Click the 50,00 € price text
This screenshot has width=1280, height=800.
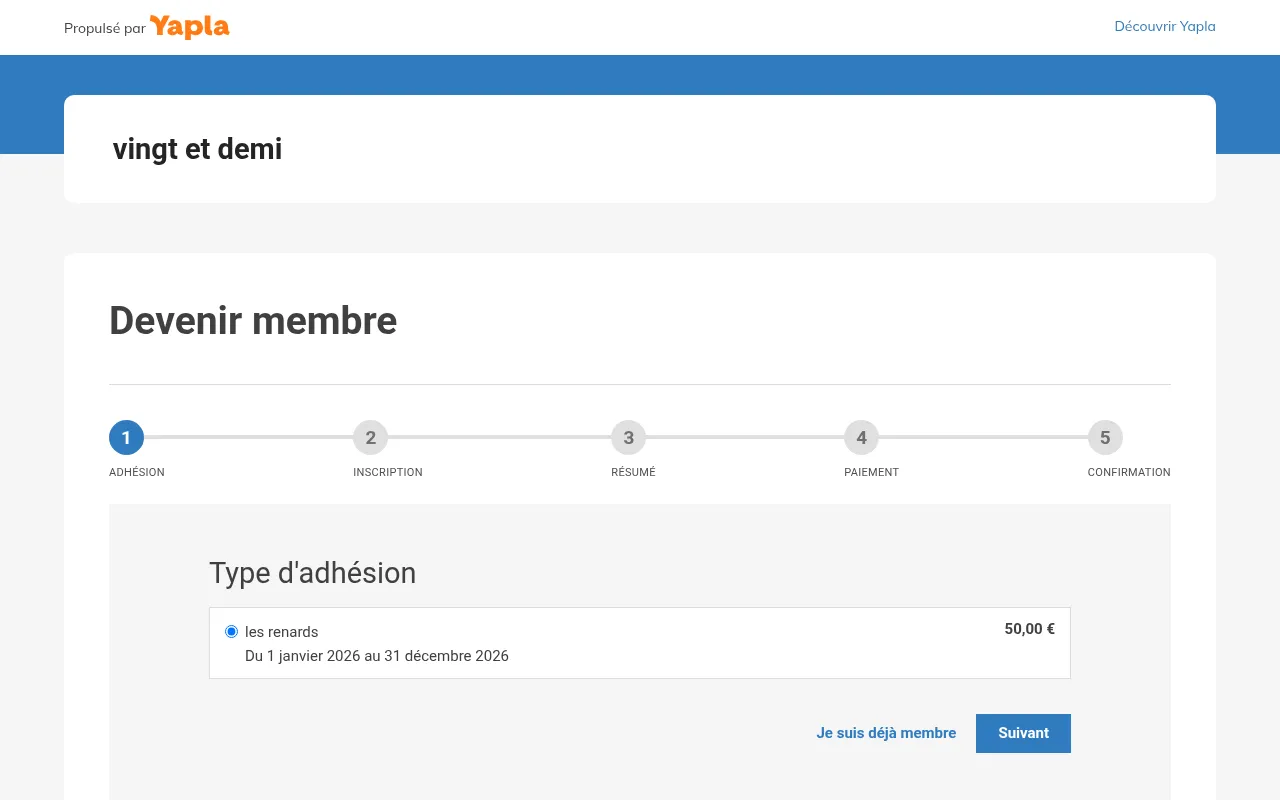pos(1030,629)
